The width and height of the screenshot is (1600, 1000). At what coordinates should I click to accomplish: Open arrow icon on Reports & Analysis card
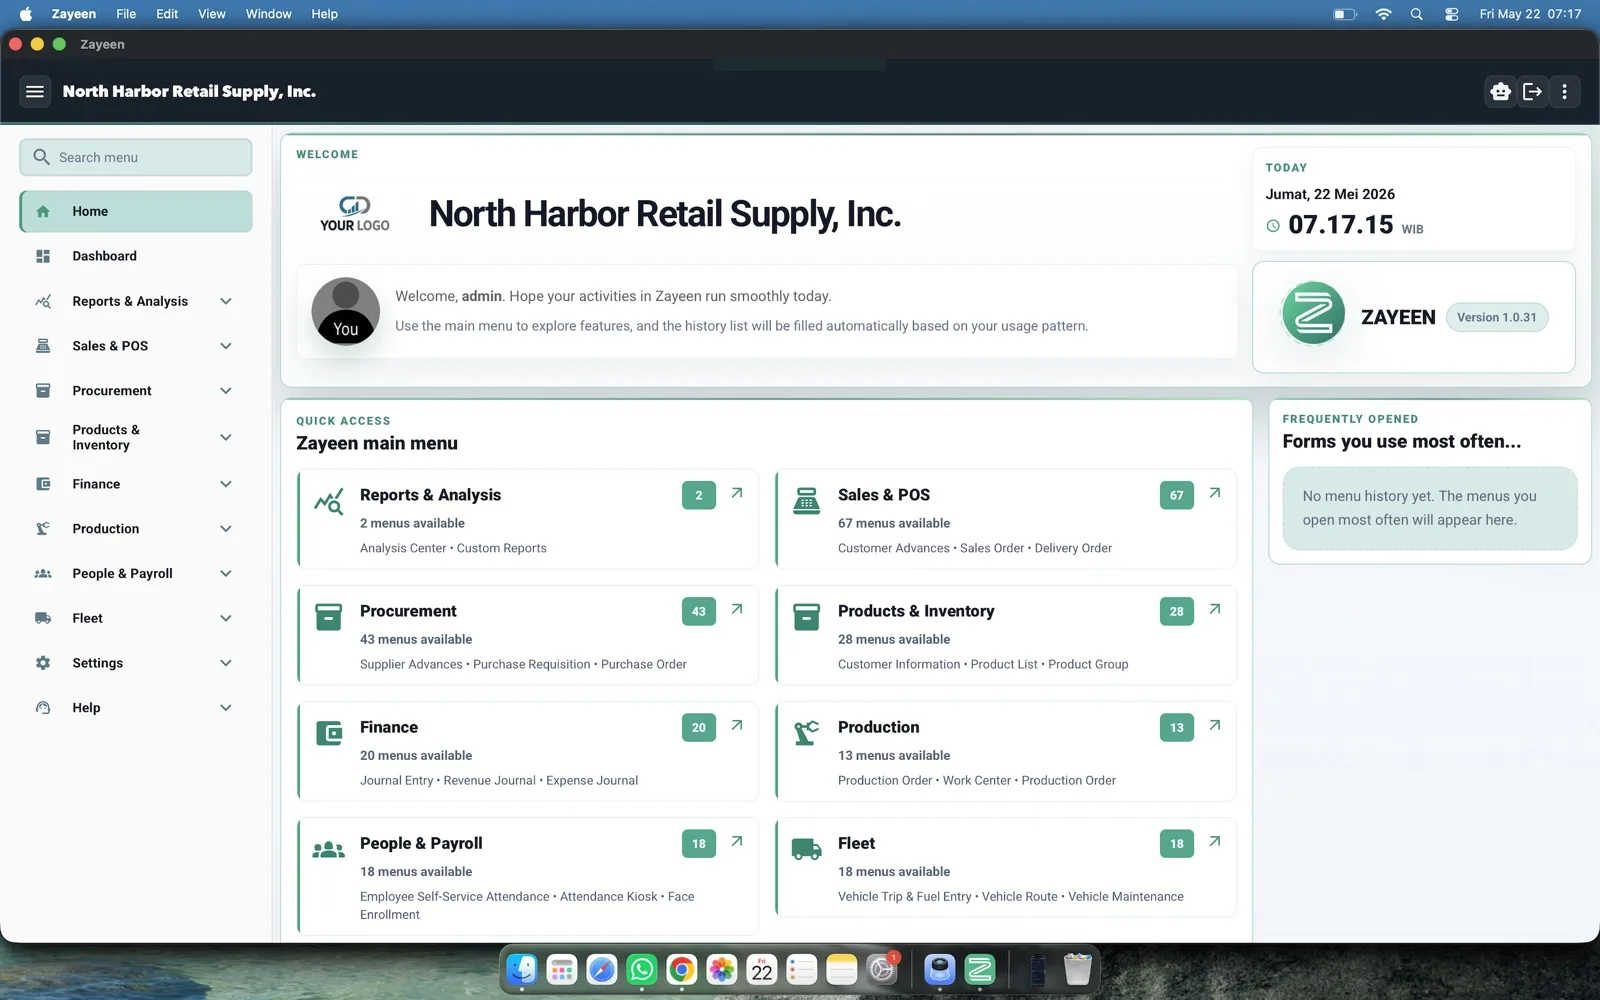[x=737, y=493]
